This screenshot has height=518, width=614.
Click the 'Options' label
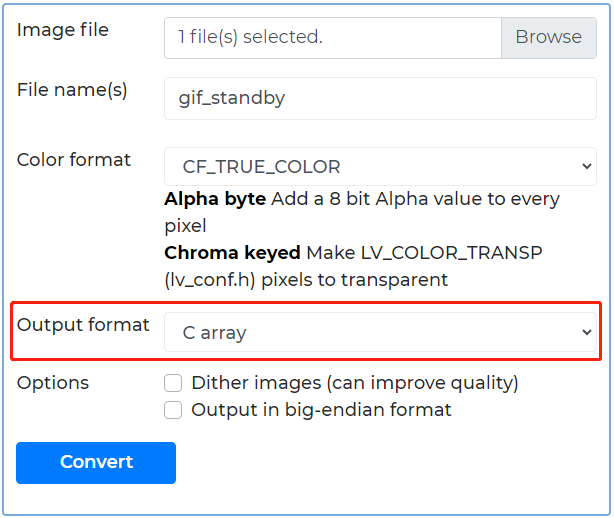pyautogui.click(x=52, y=383)
